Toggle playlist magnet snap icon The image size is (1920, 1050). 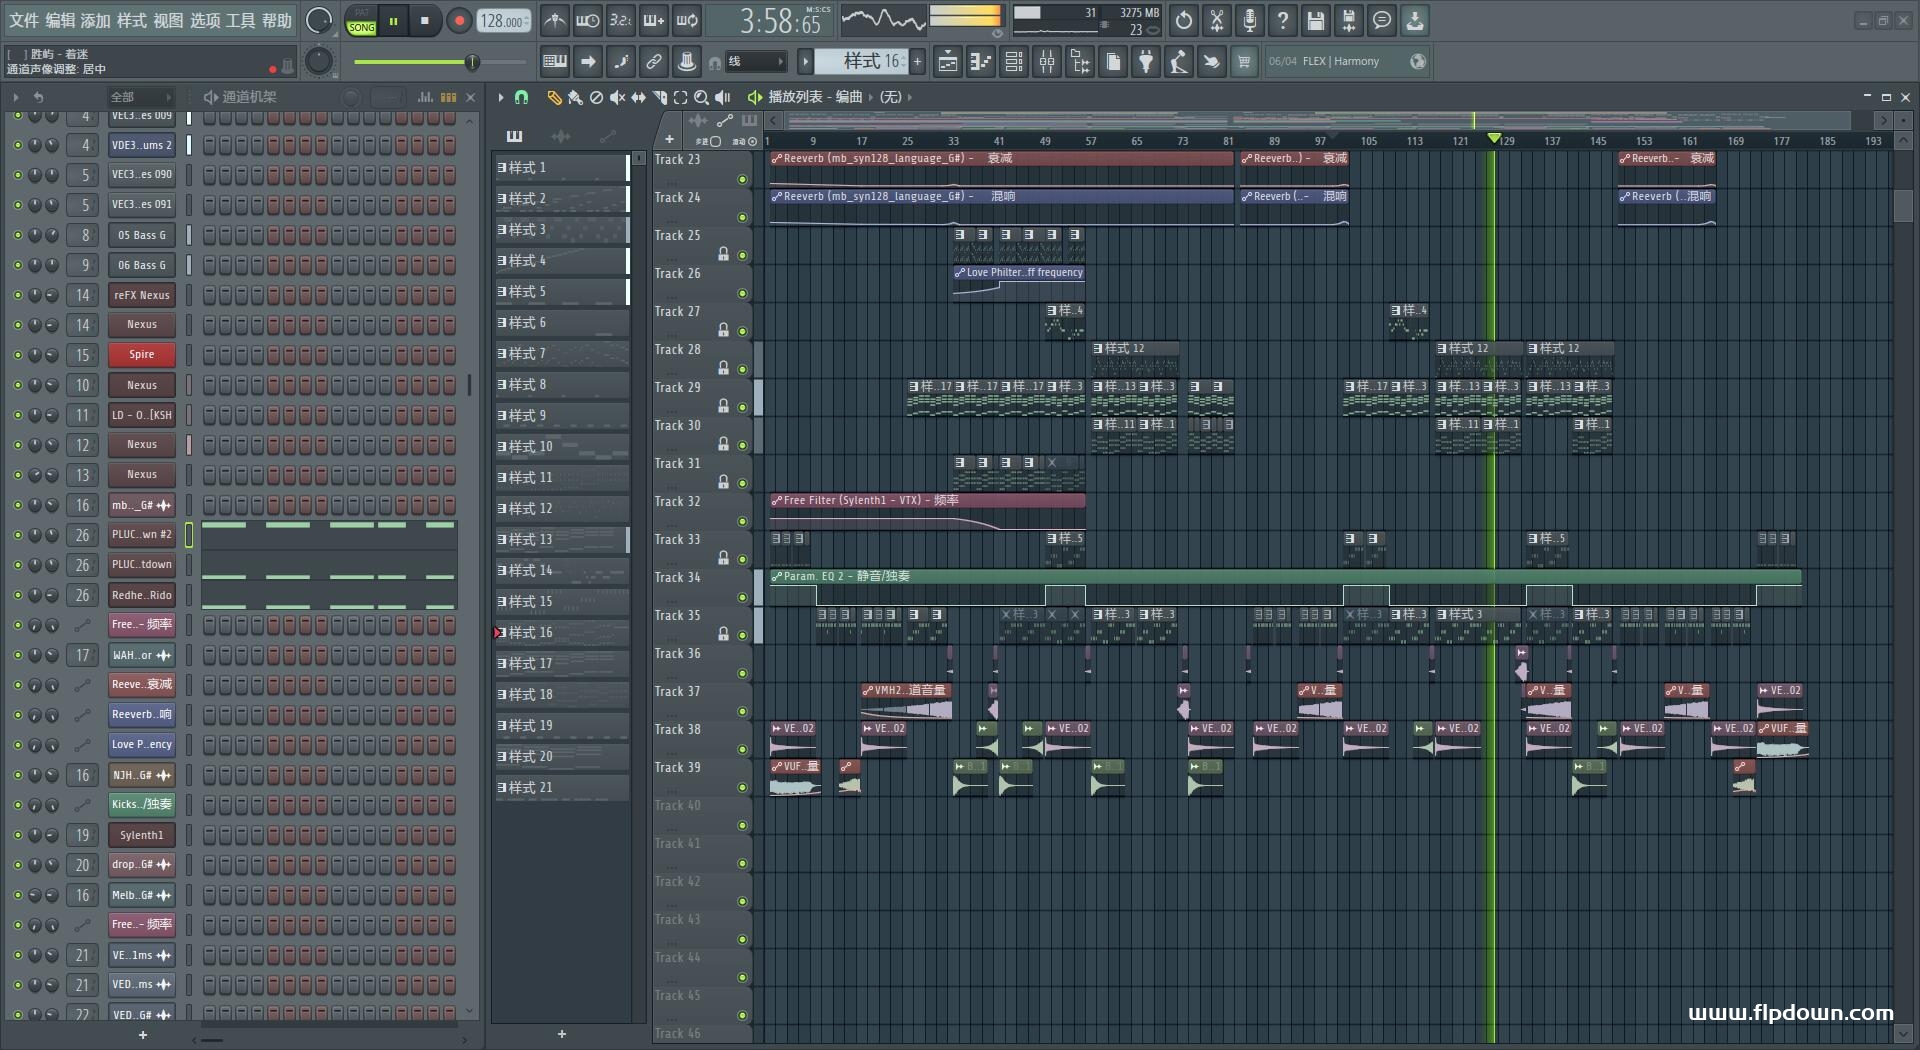521,97
